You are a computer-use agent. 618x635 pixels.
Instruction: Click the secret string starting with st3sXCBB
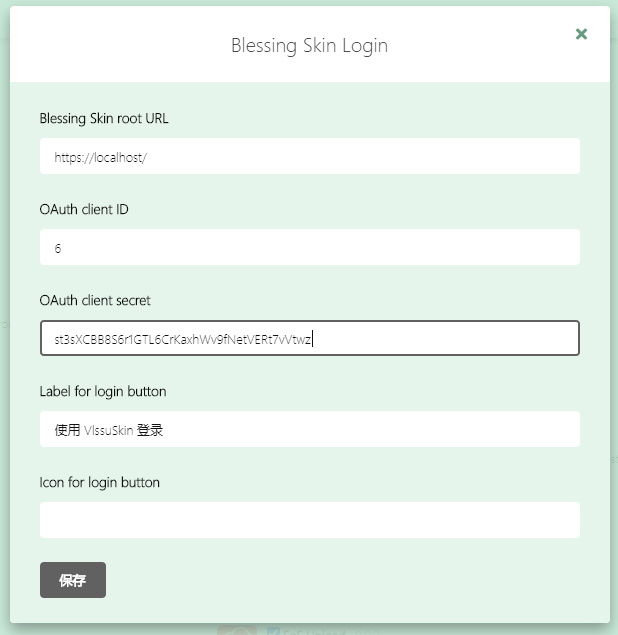183,339
